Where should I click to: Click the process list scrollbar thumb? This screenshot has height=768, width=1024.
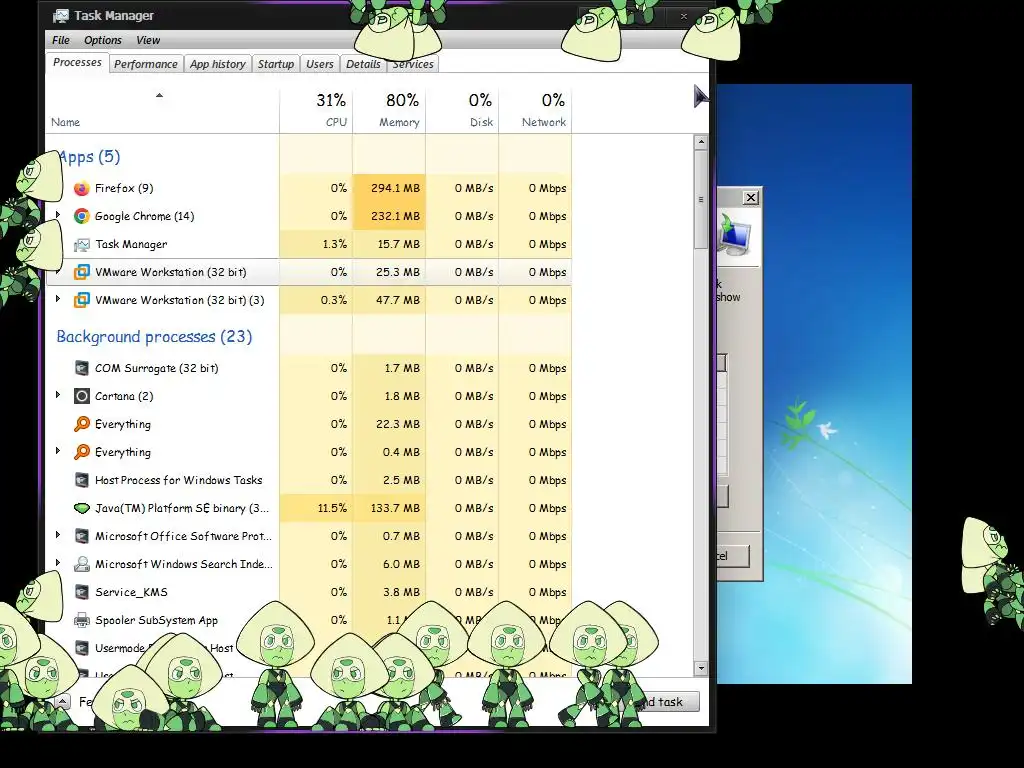click(701, 199)
